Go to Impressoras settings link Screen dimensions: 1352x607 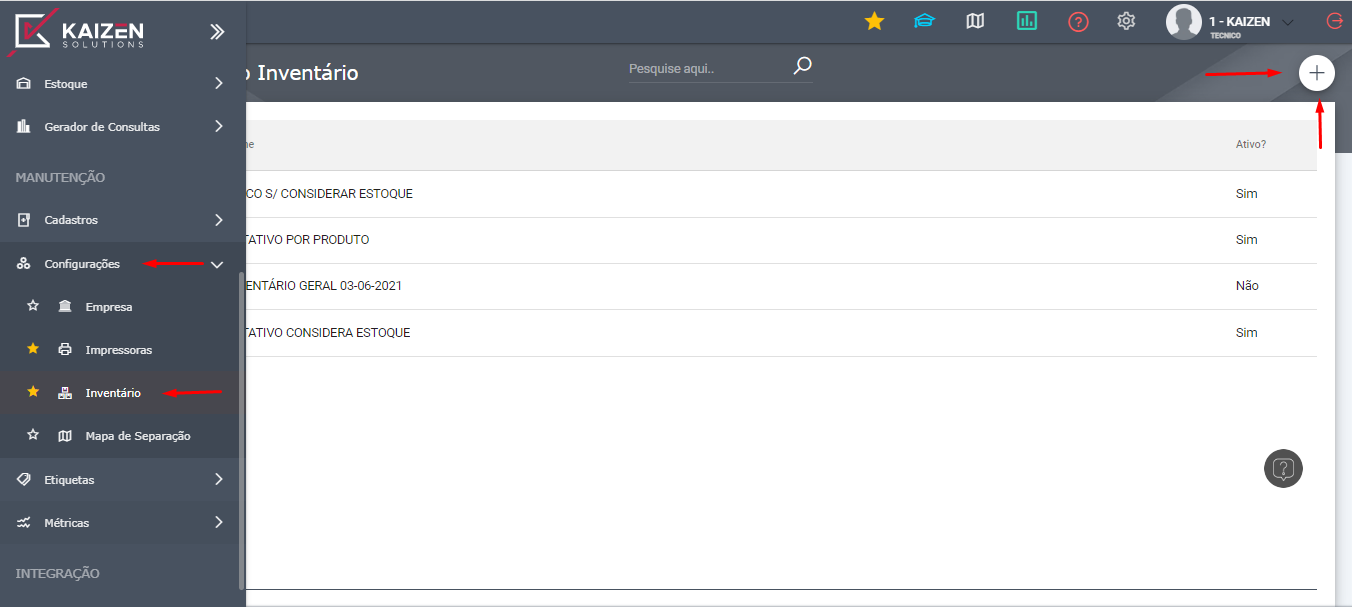[x=119, y=350]
